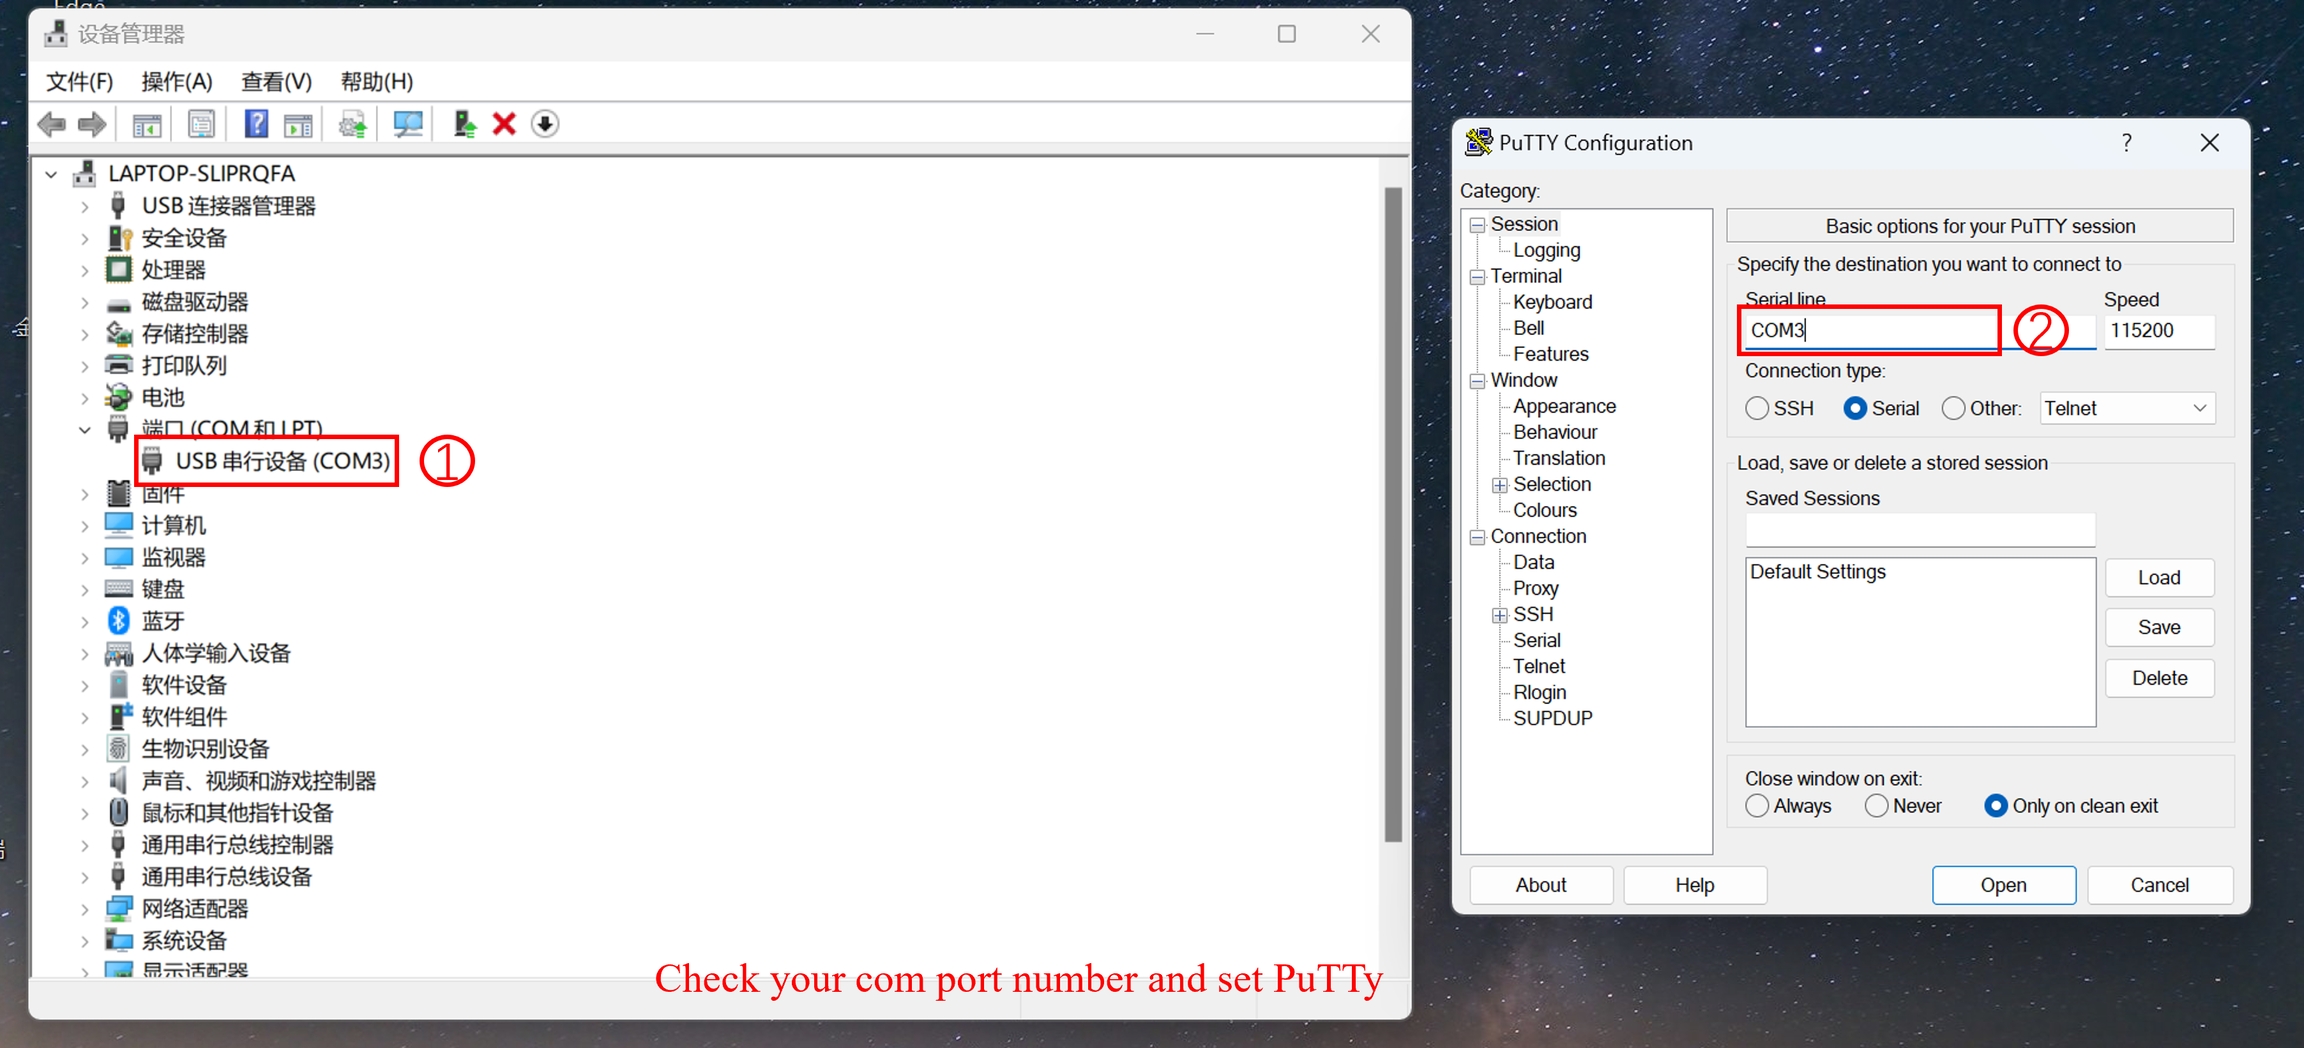This screenshot has width=2304, height=1048.
Task: Click the printer icon beside 打印队列
Action: click(119, 365)
